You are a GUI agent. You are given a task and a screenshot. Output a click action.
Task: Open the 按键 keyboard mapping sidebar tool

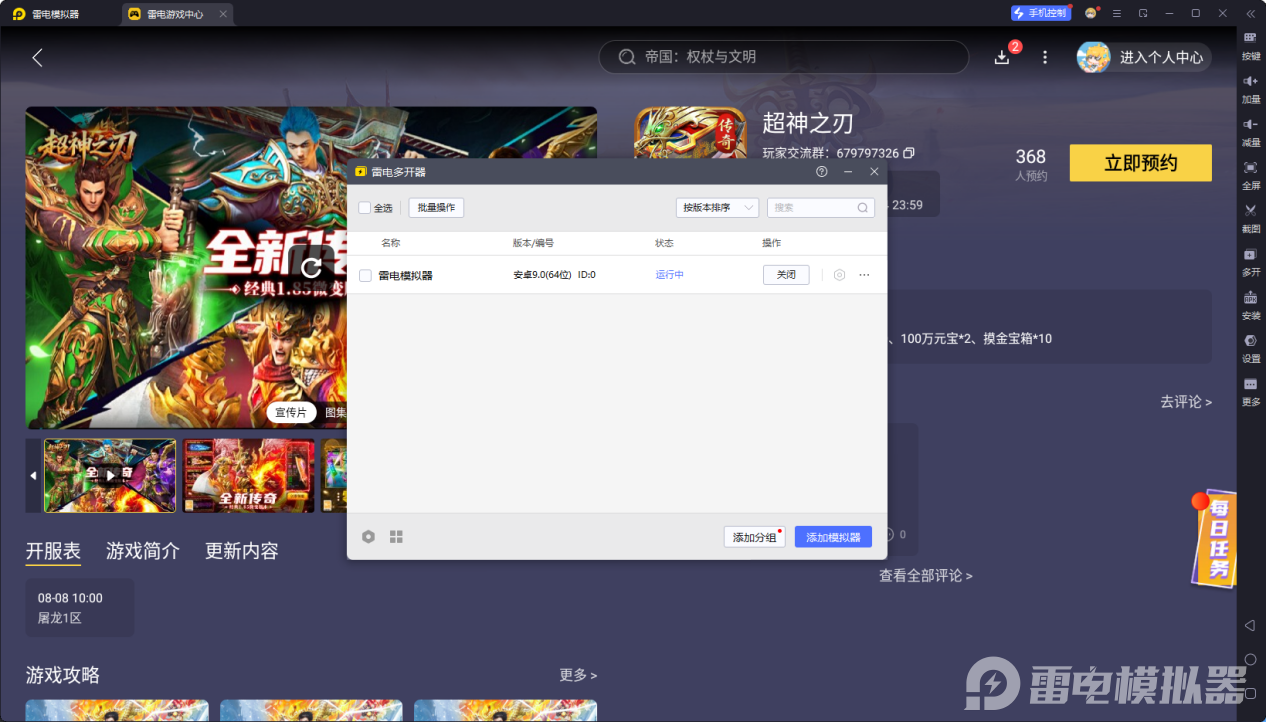click(x=1250, y=44)
